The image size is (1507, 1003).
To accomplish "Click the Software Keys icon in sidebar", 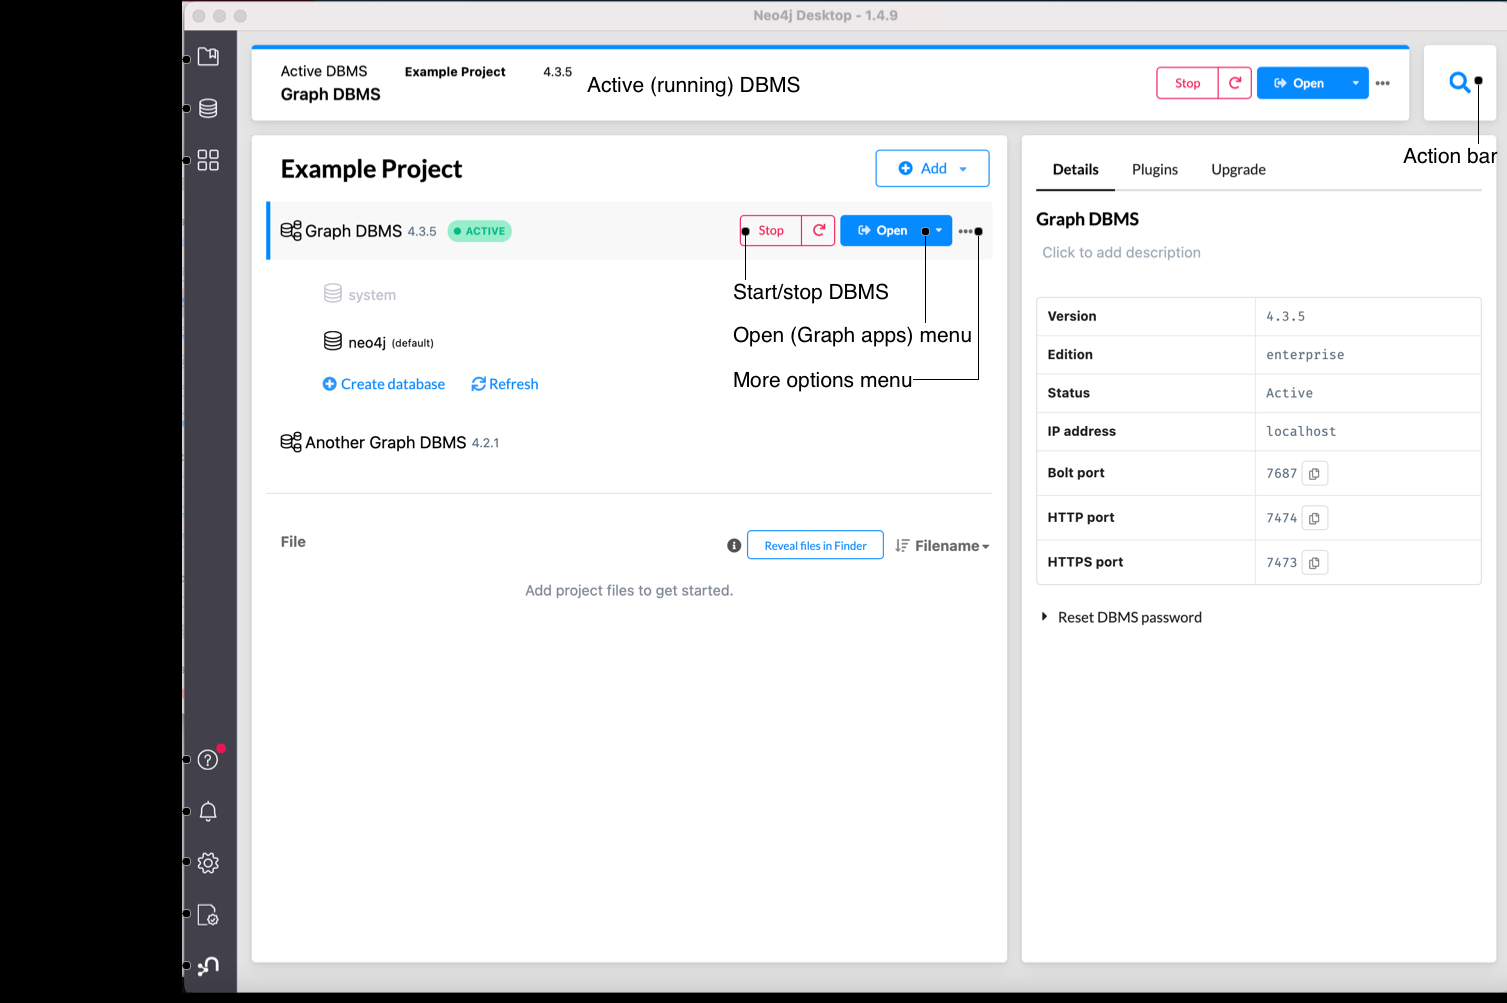I will [x=208, y=915].
